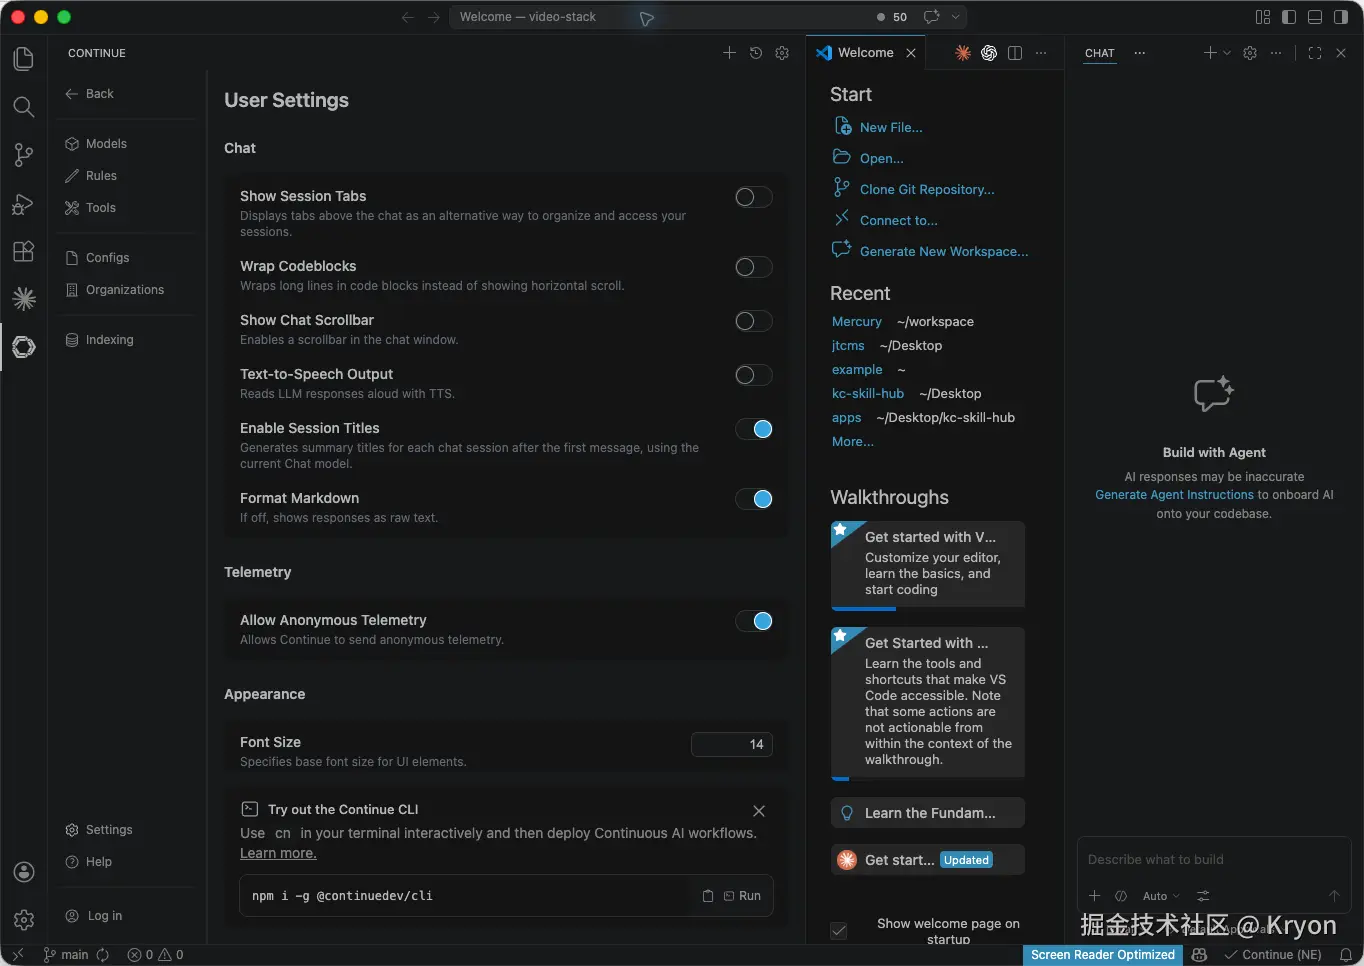Toggle the primary sidebar from the title bar
The image size is (1364, 966).
click(1289, 17)
